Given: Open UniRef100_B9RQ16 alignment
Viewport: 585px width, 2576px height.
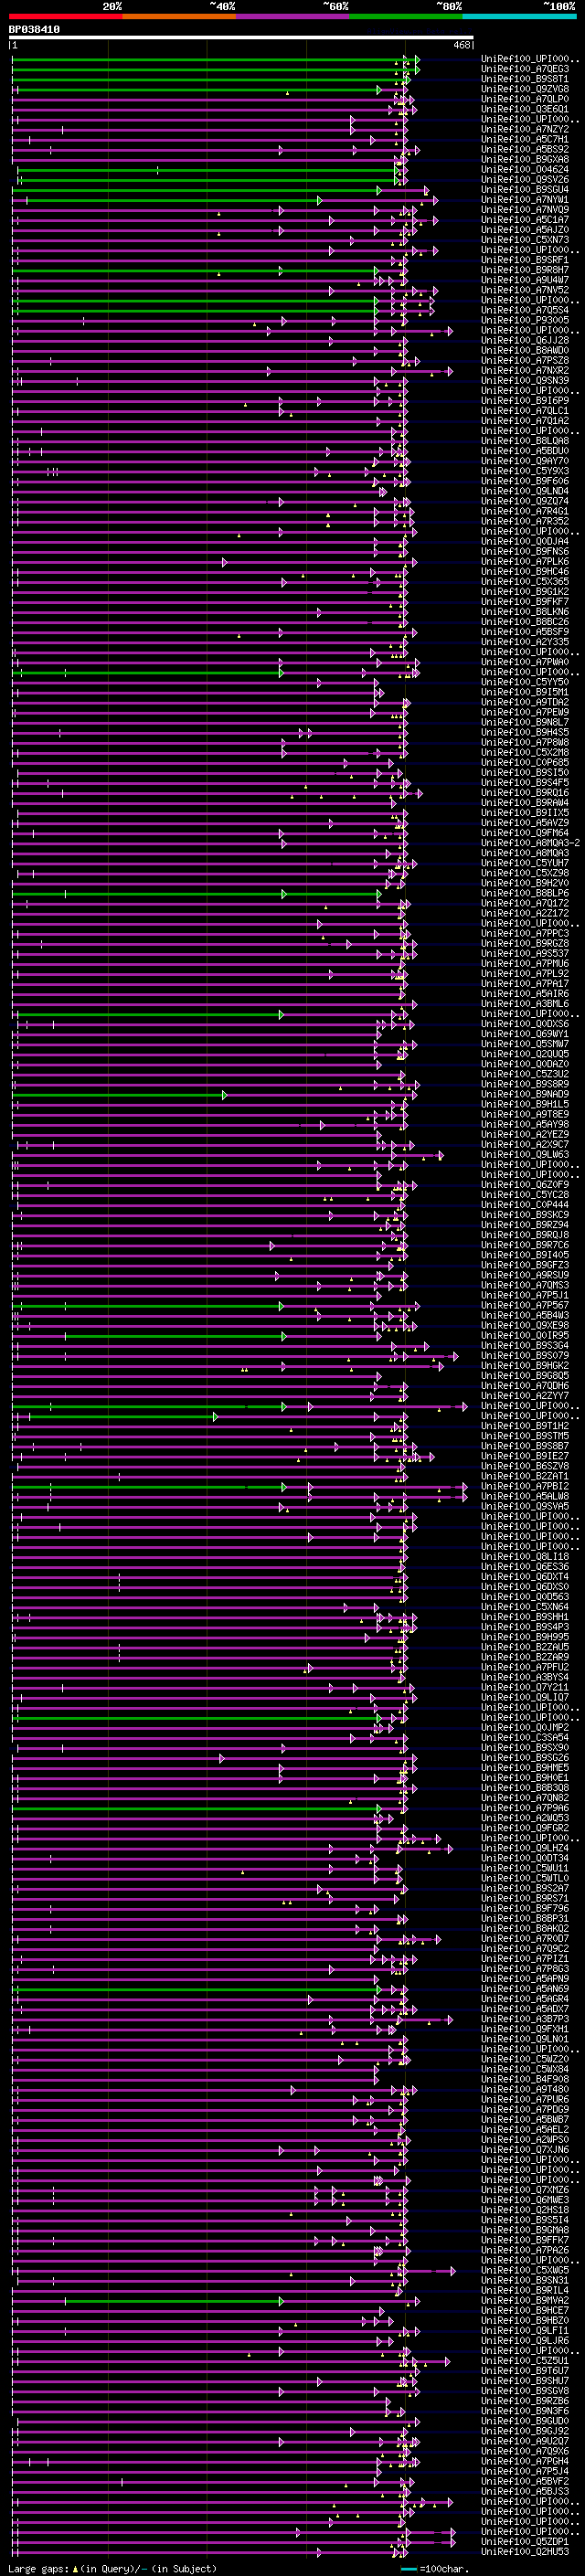Looking at the screenshot, I should coord(525,793).
